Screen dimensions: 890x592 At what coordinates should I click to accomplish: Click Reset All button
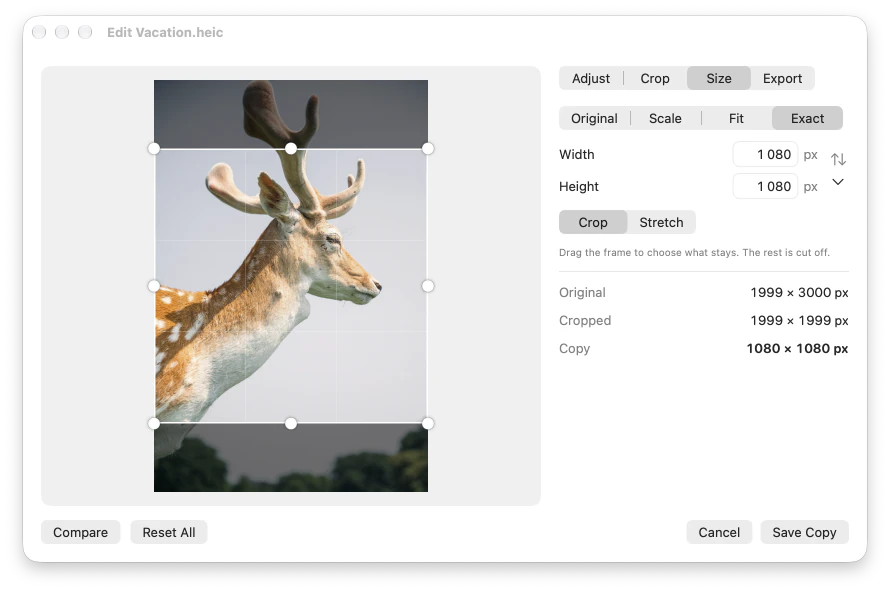(169, 532)
